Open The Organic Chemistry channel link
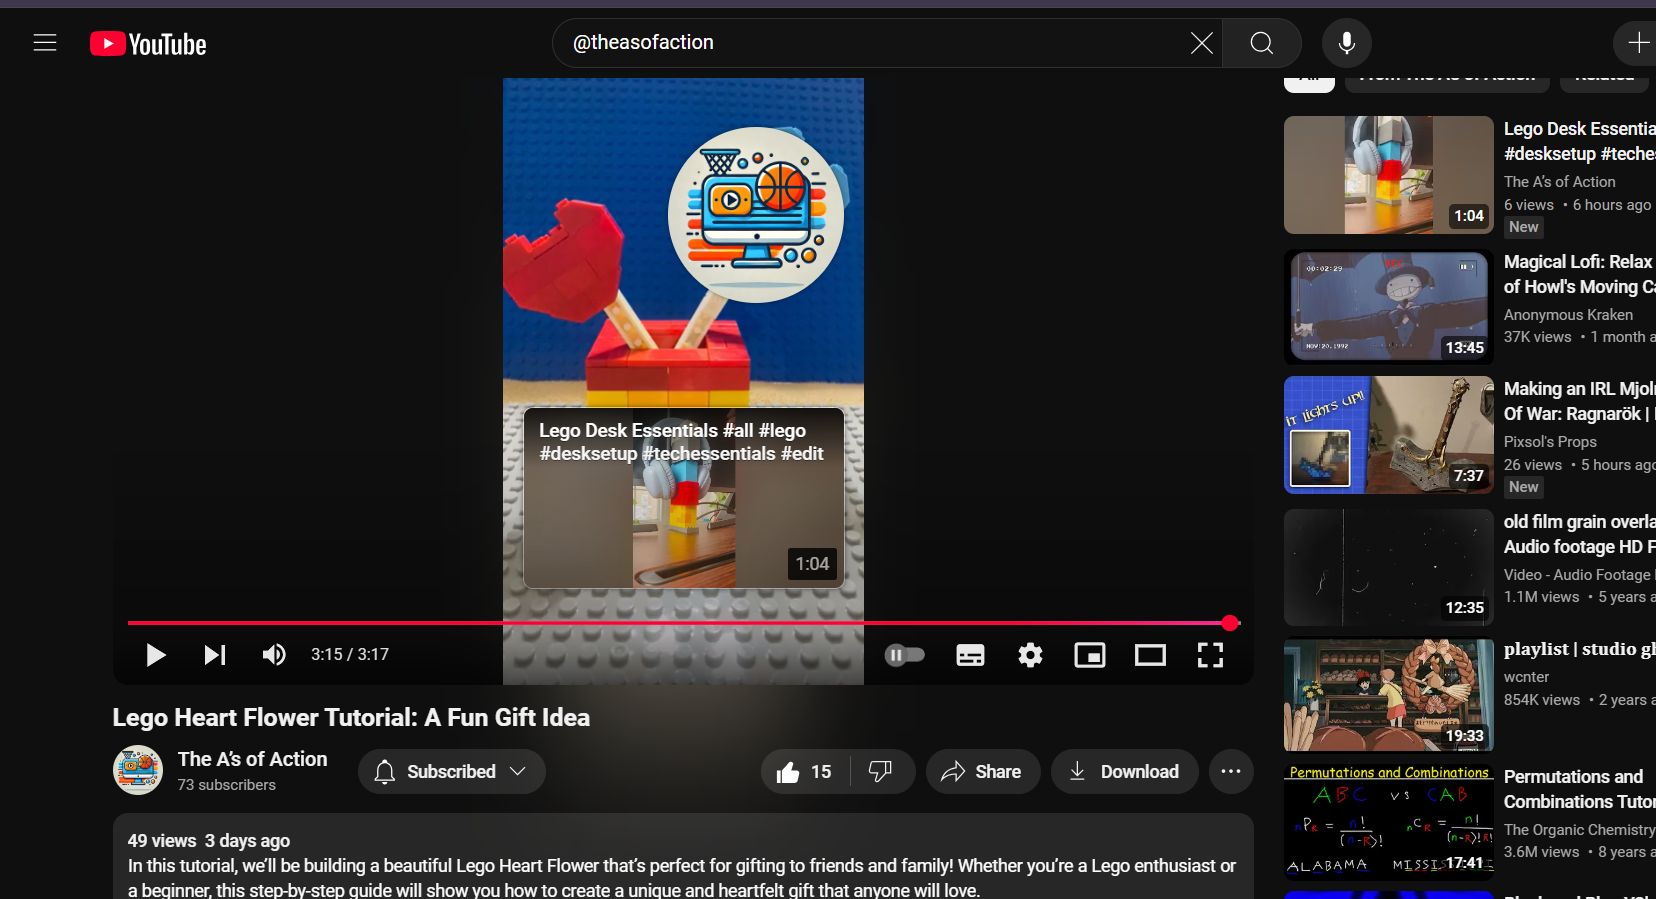The image size is (1656, 899). (1580, 830)
